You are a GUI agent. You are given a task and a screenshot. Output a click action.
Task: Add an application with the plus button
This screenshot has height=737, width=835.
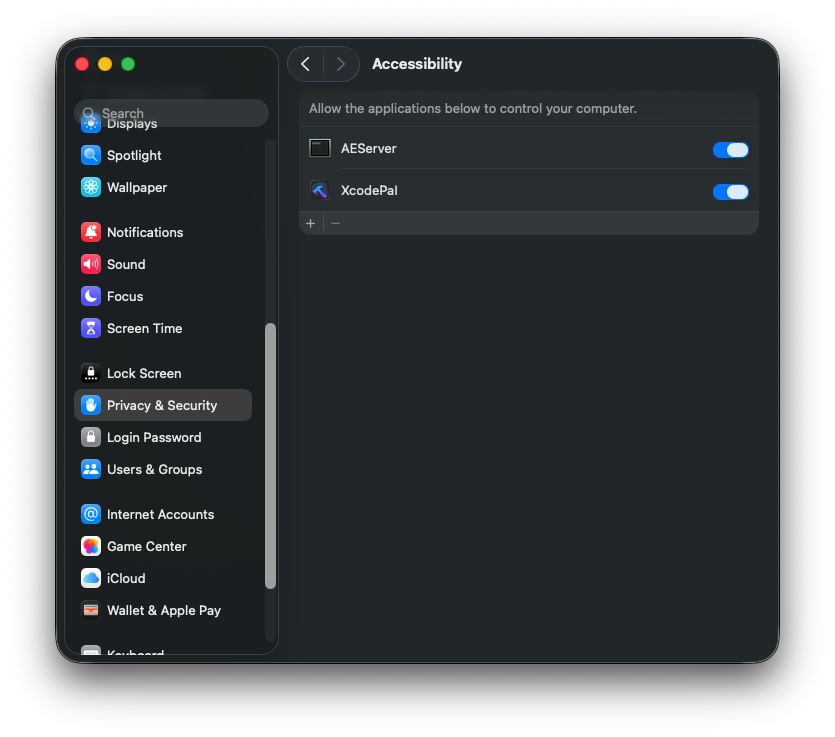coord(310,223)
